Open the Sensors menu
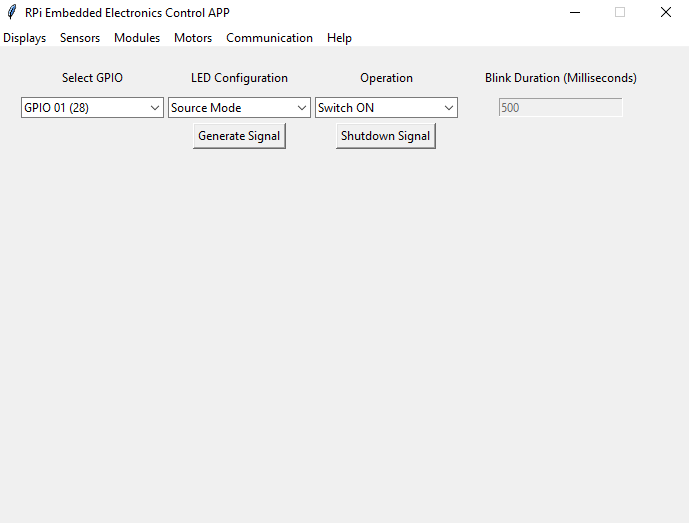The width and height of the screenshot is (689, 523). 80,38
